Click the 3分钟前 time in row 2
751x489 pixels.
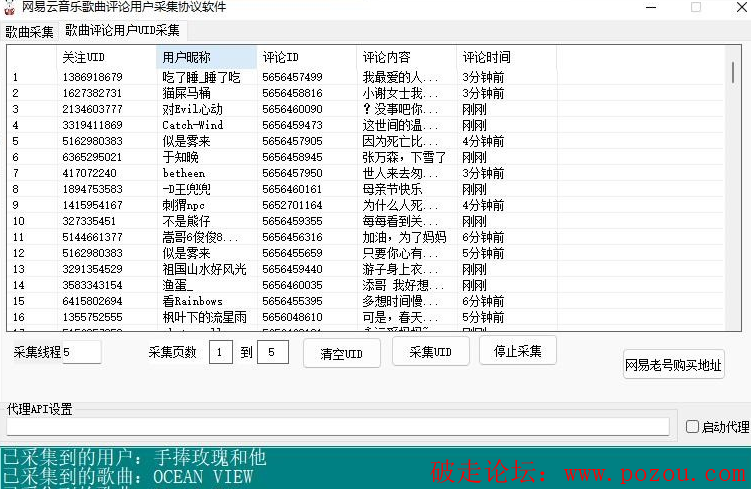[483, 93]
